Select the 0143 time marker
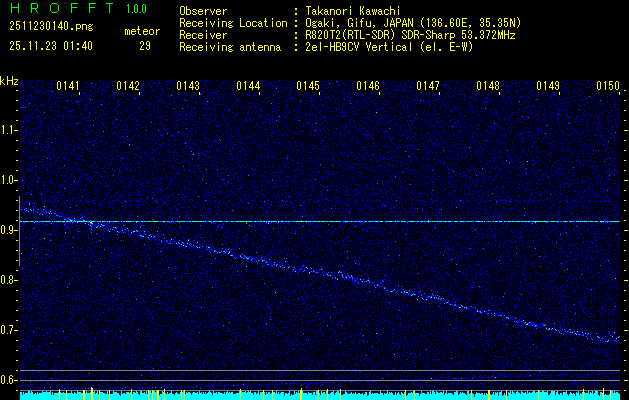 (x=188, y=87)
